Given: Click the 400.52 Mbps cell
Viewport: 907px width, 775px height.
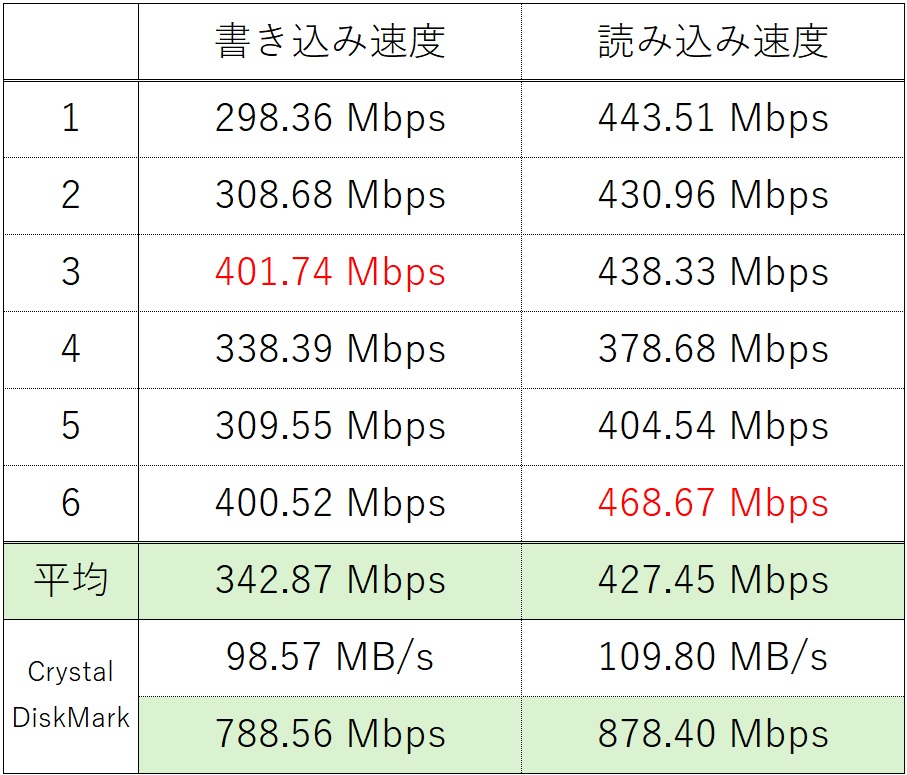Looking at the screenshot, I should click(x=330, y=503).
